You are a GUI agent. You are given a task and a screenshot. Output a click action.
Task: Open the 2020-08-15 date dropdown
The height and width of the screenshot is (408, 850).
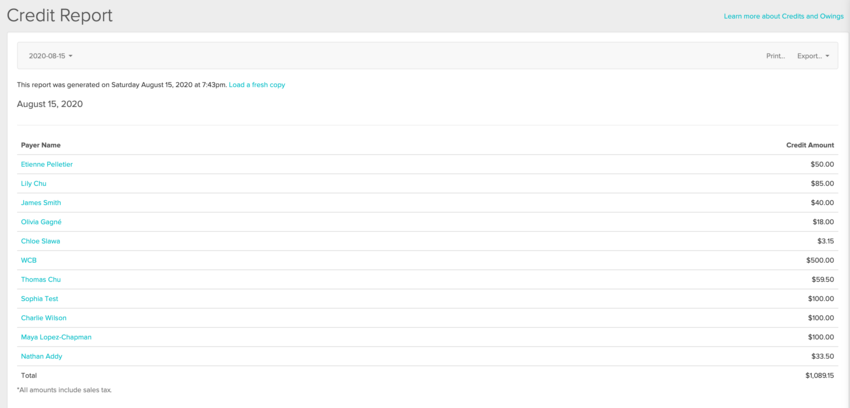[x=51, y=56]
